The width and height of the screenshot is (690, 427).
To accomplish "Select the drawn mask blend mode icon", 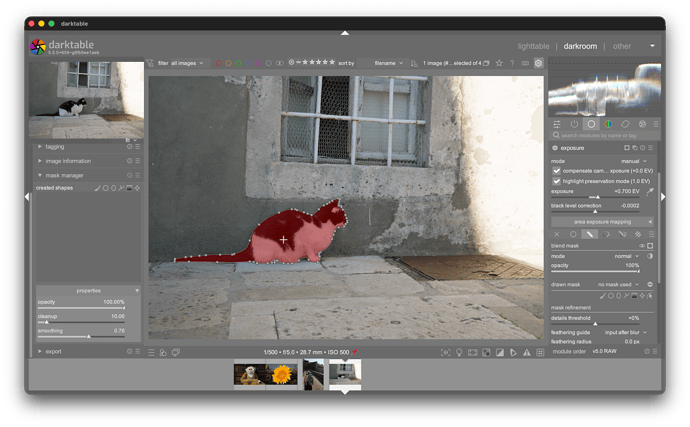I will pyautogui.click(x=590, y=234).
